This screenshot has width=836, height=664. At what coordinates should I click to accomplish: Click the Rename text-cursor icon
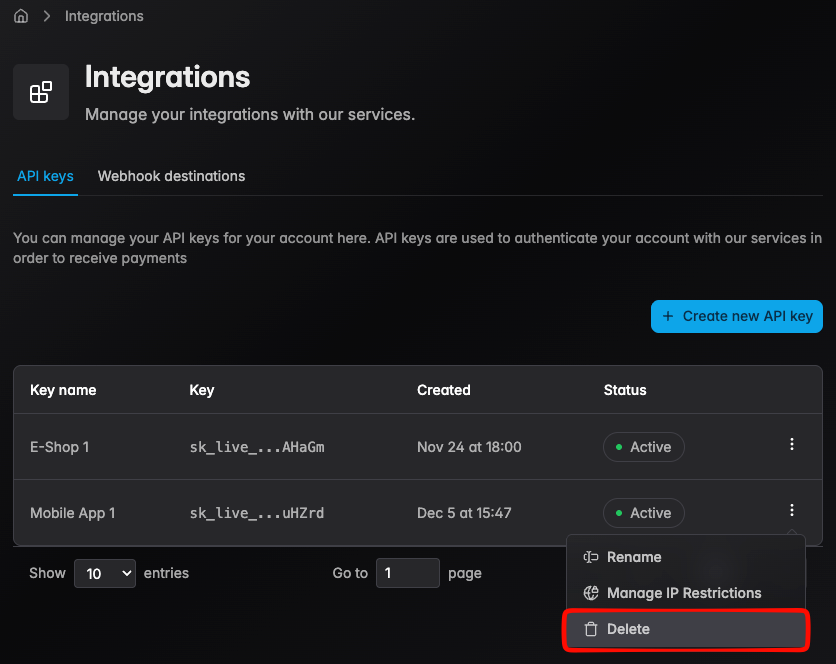[591, 557]
